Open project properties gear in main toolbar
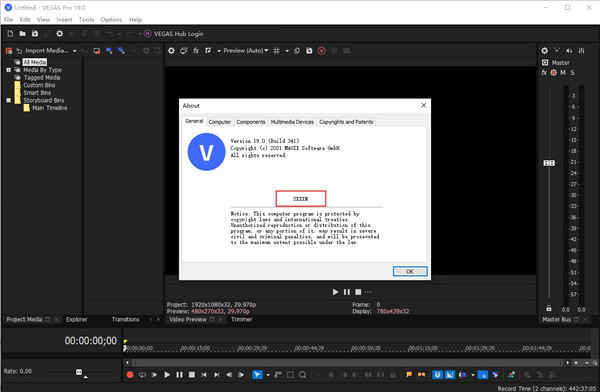This screenshot has width=600, height=392. pos(60,34)
